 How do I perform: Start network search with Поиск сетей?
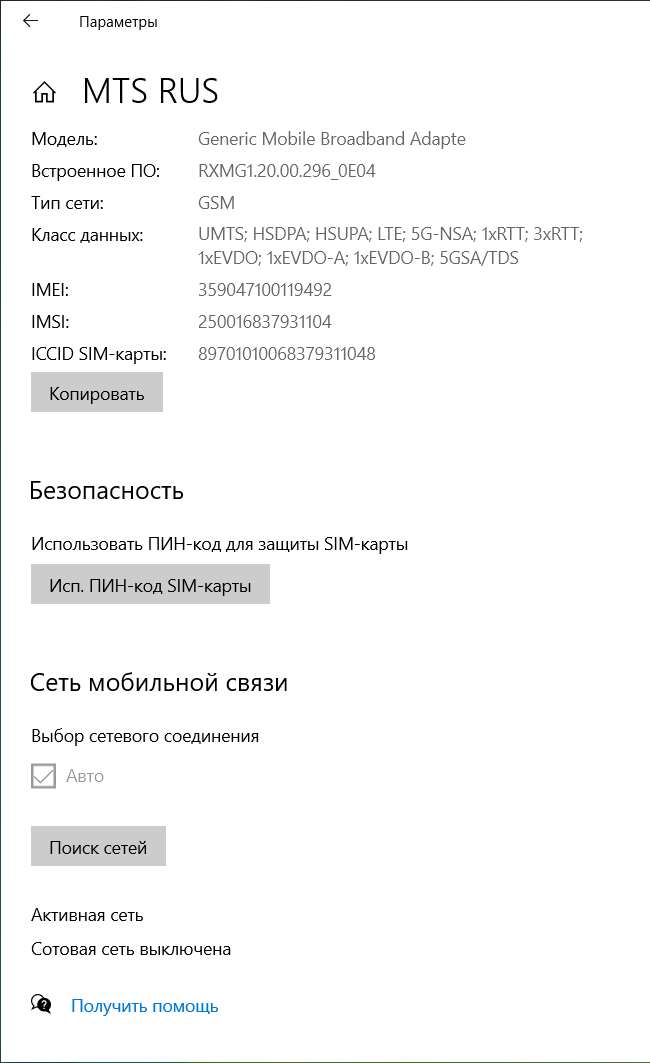[98, 847]
